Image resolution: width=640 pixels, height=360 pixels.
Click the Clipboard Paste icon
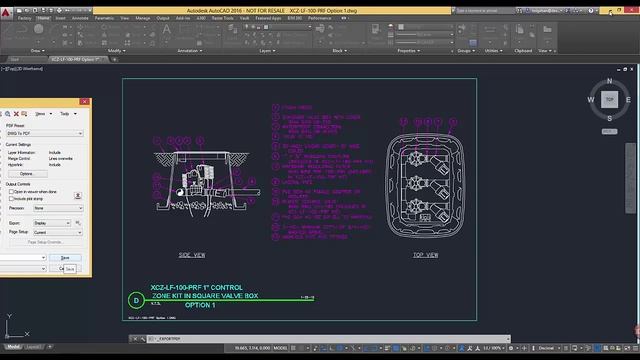point(520,29)
